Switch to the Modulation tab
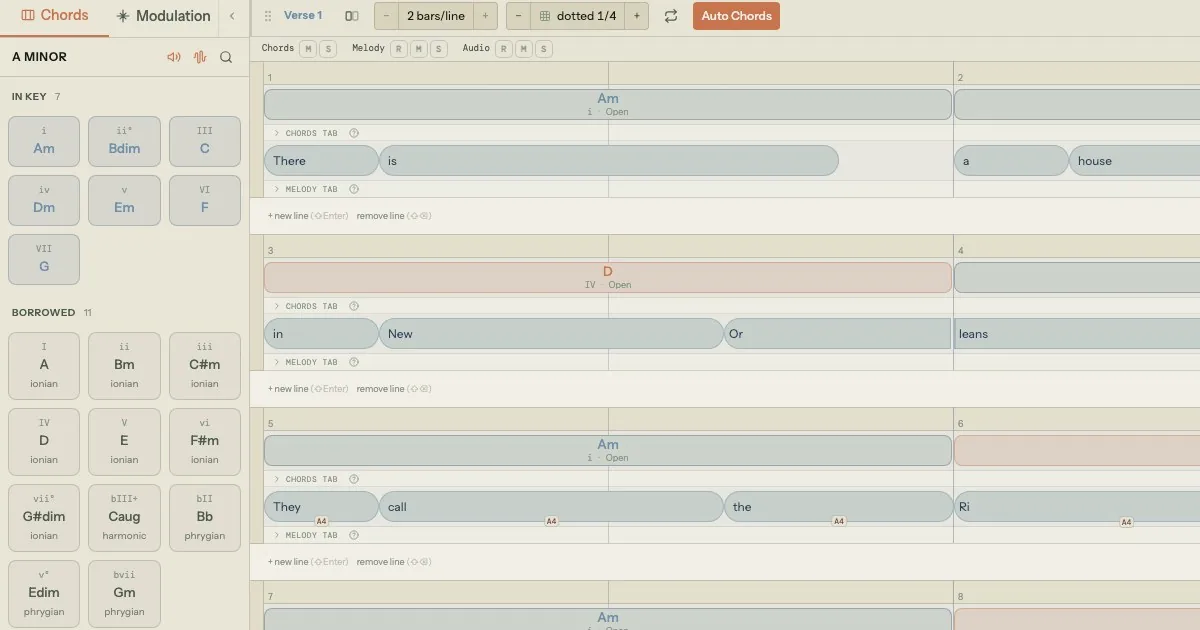1200x630 pixels. (x=164, y=16)
